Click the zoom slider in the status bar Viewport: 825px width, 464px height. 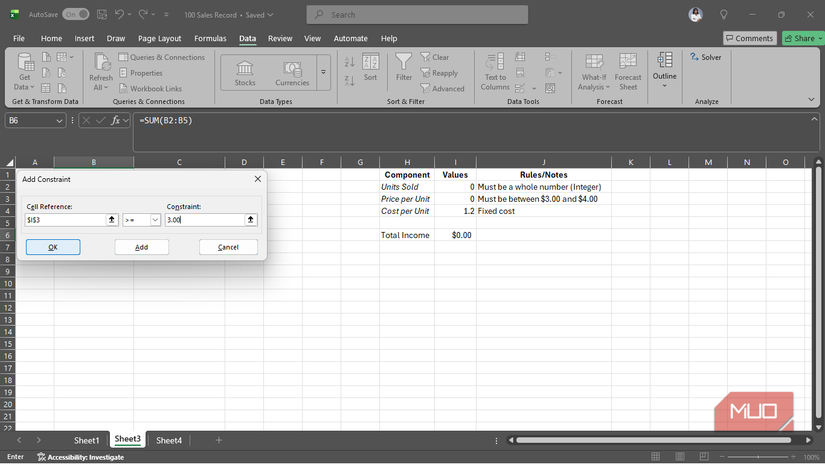758,457
